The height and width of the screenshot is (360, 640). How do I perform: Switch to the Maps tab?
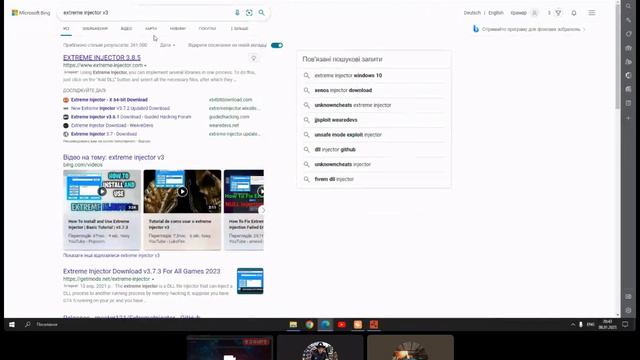151,29
